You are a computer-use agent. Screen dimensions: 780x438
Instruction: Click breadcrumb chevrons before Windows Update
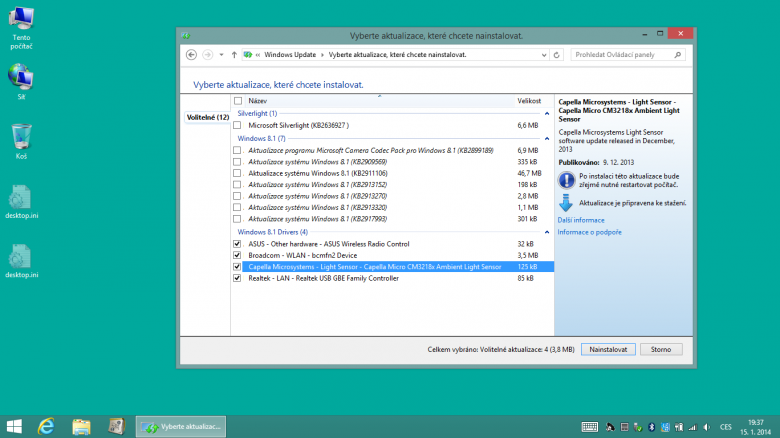coord(258,55)
